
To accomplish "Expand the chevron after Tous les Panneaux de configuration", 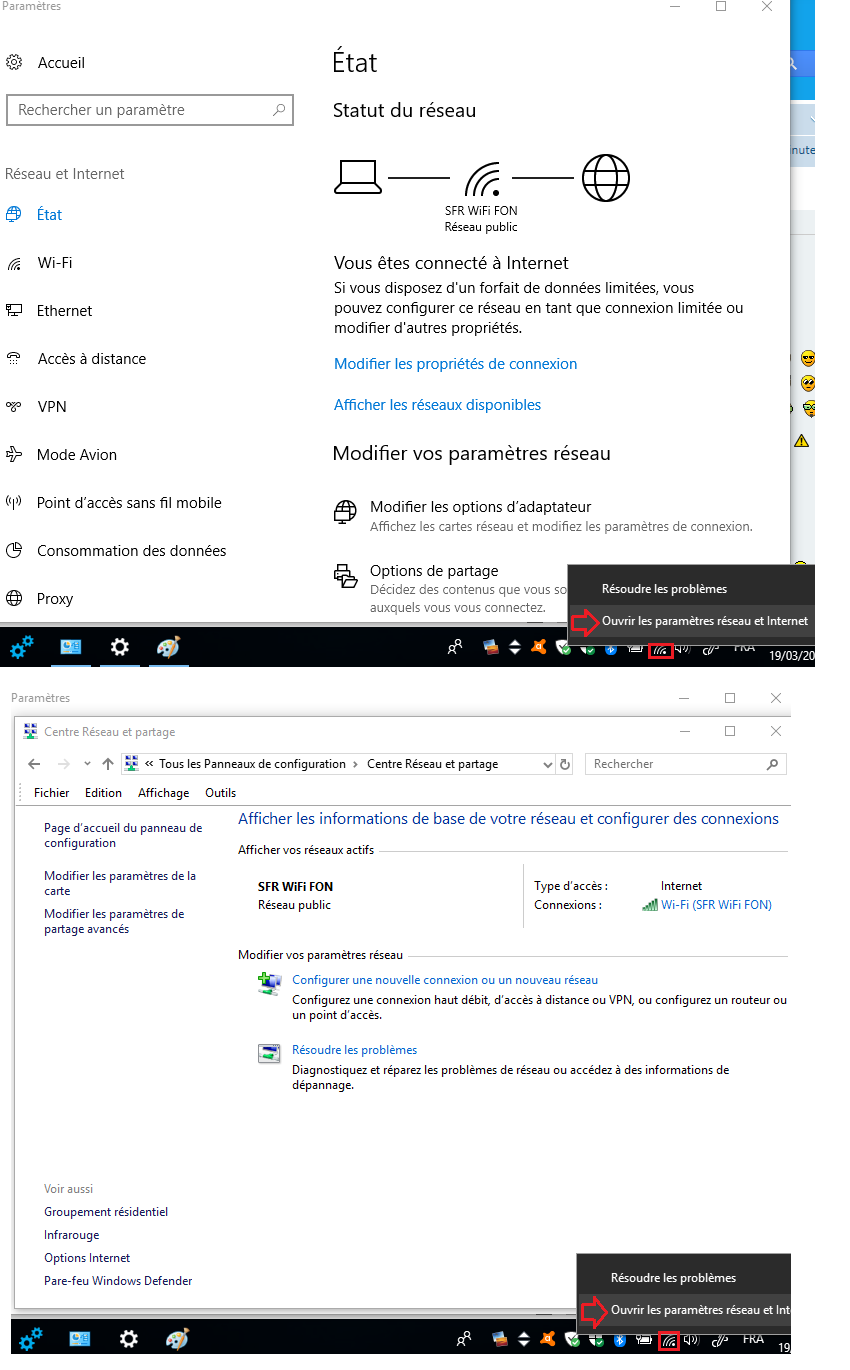I will click(355, 764).
